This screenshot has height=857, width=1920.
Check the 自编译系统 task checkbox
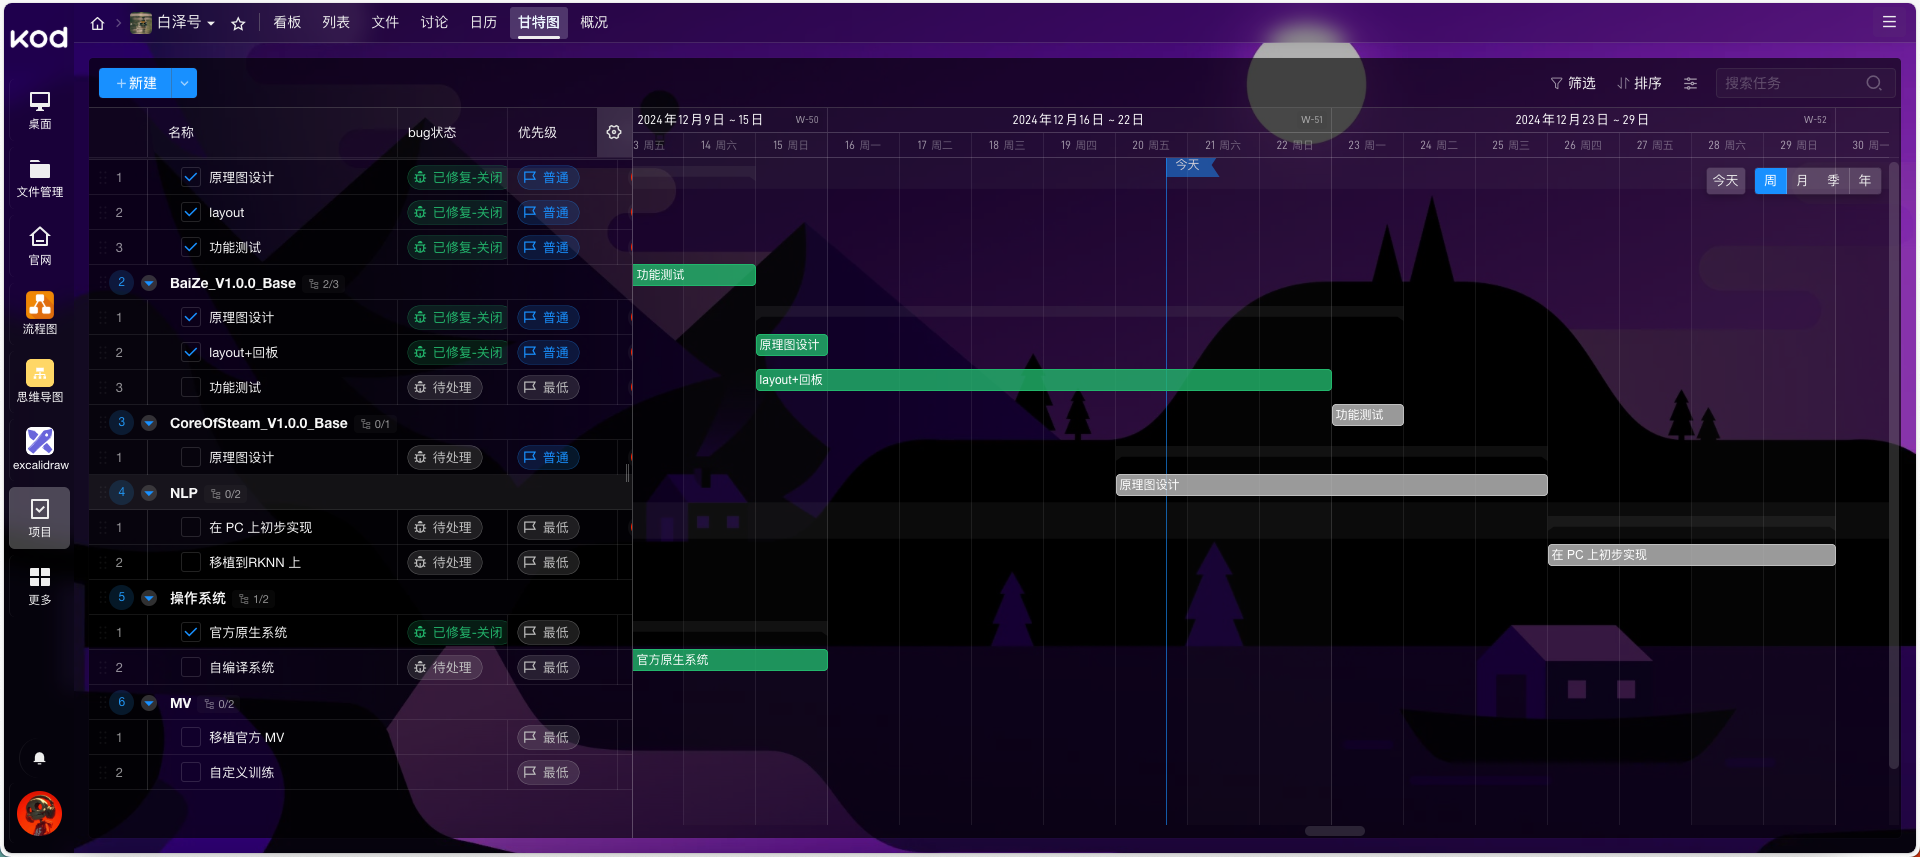190,667
